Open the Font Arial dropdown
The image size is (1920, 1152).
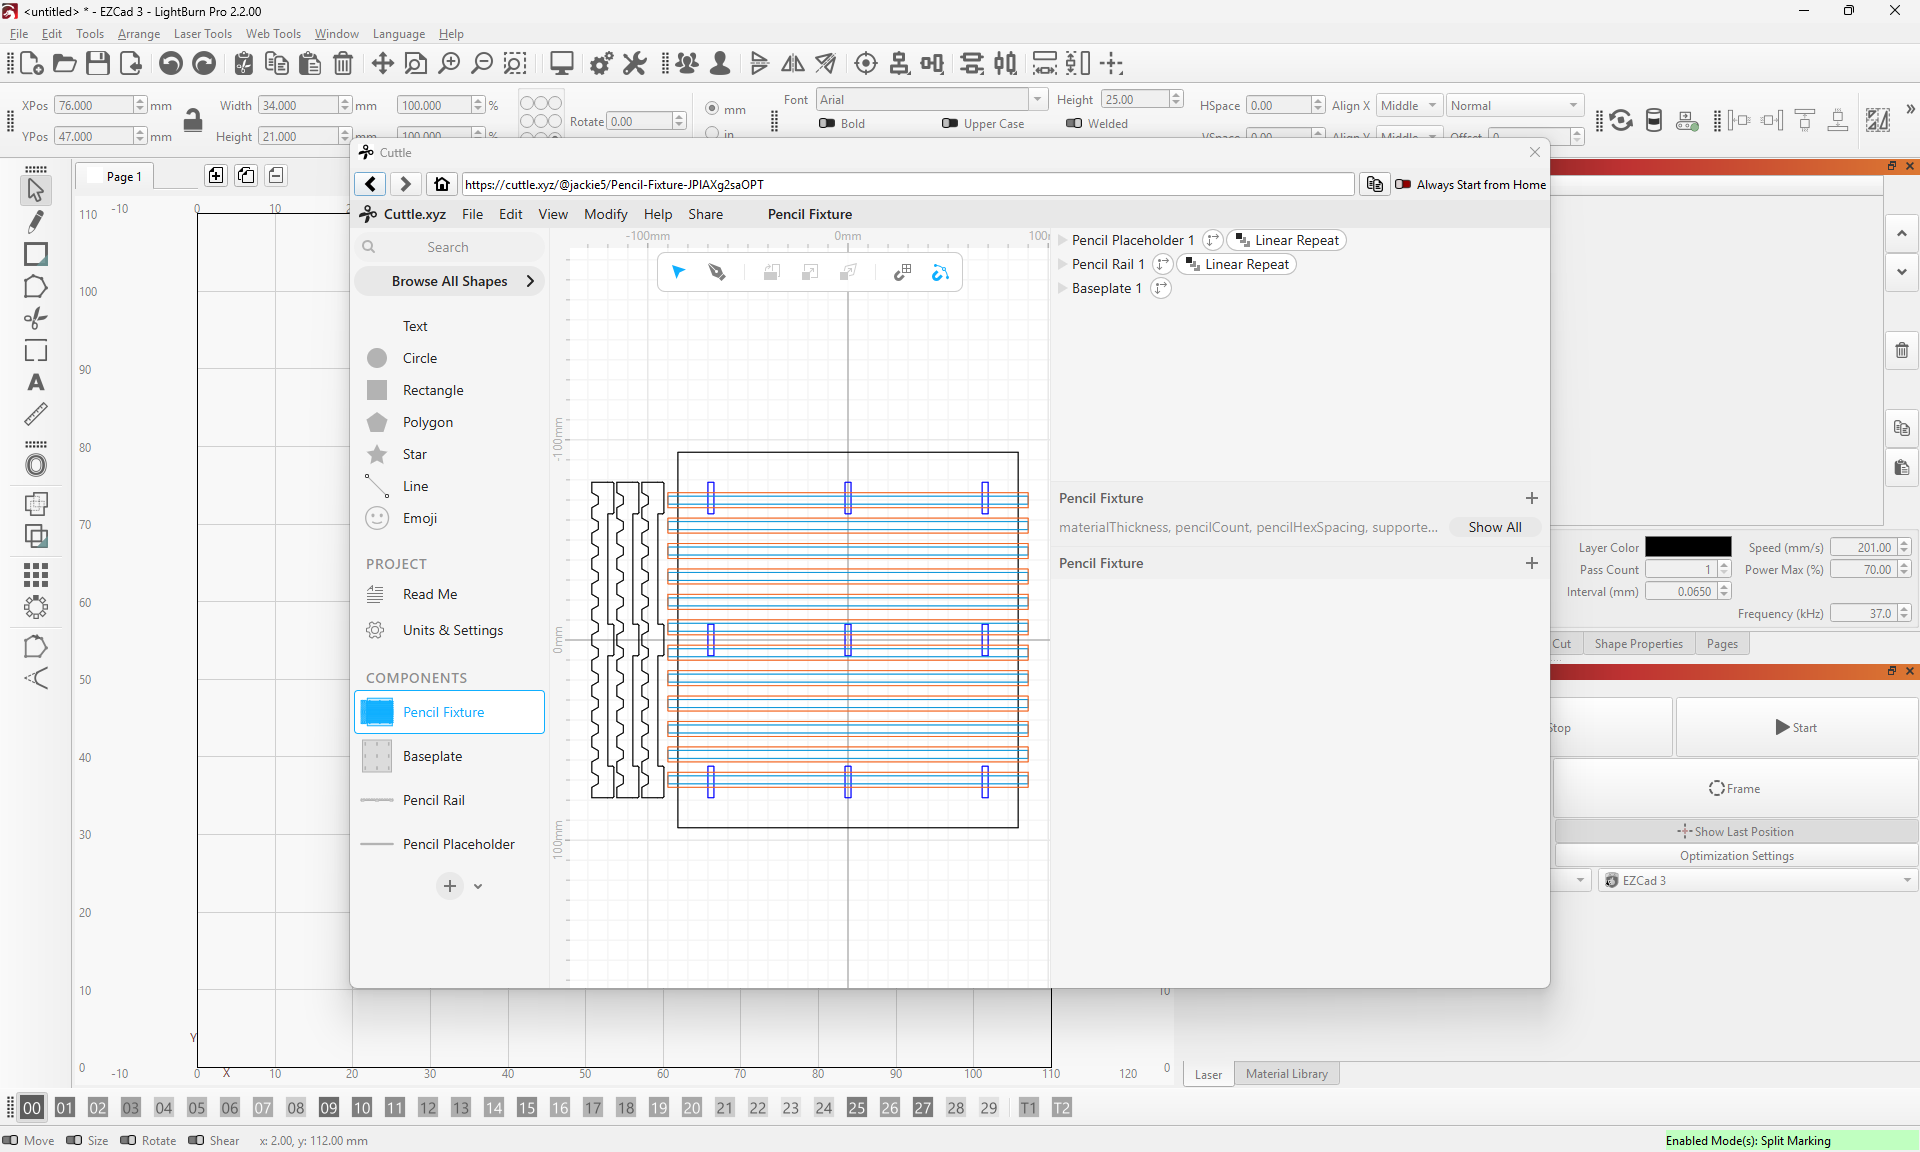click(x=932, y=99)
